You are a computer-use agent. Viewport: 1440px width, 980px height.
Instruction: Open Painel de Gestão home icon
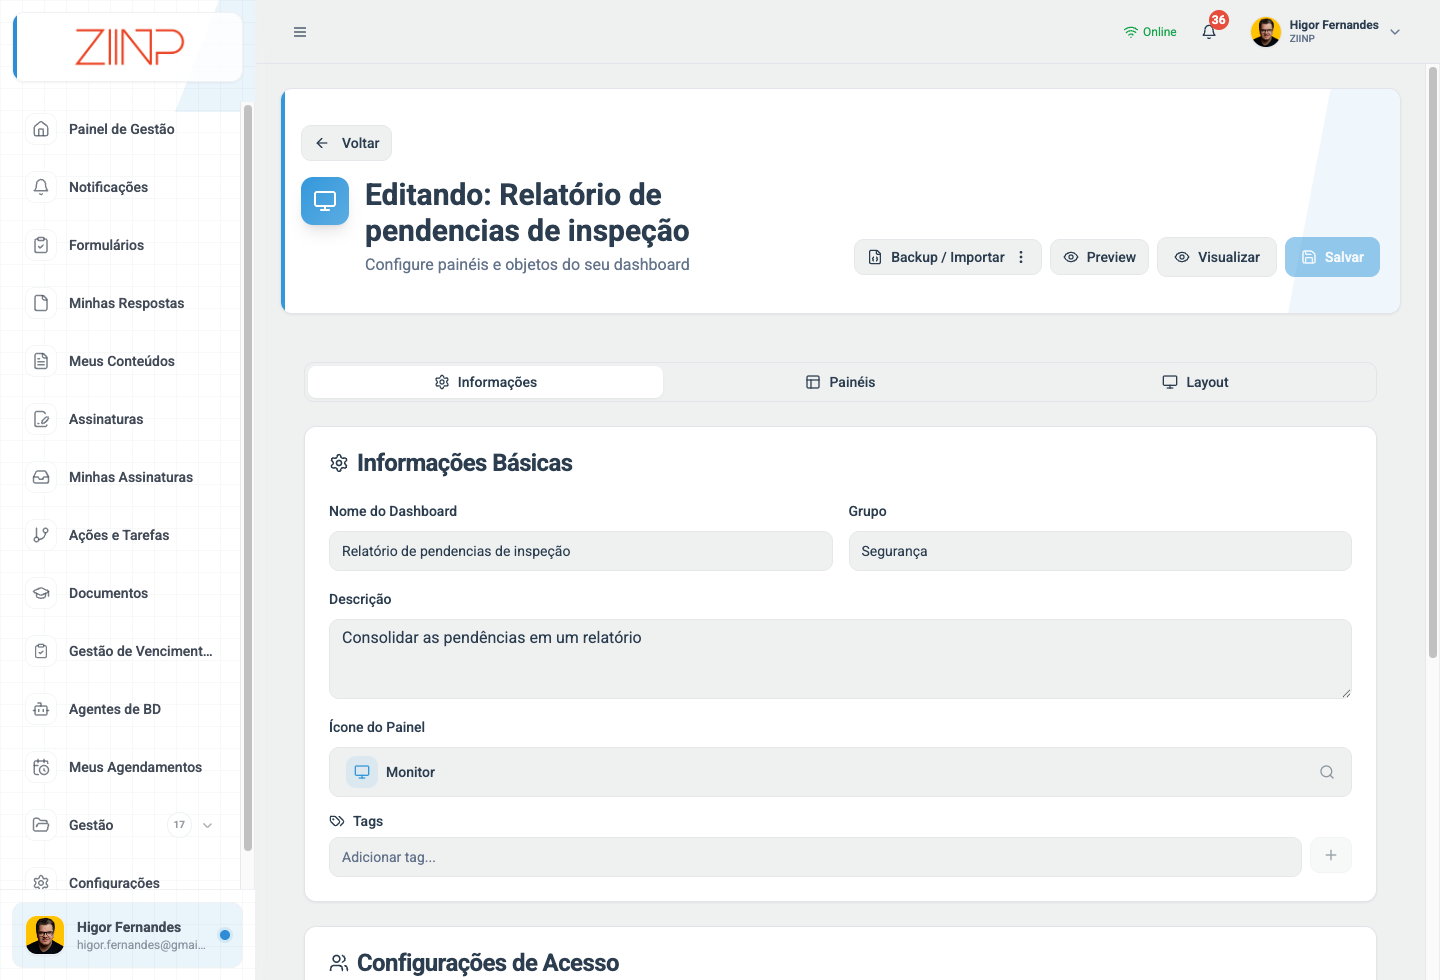coord(41,129)
